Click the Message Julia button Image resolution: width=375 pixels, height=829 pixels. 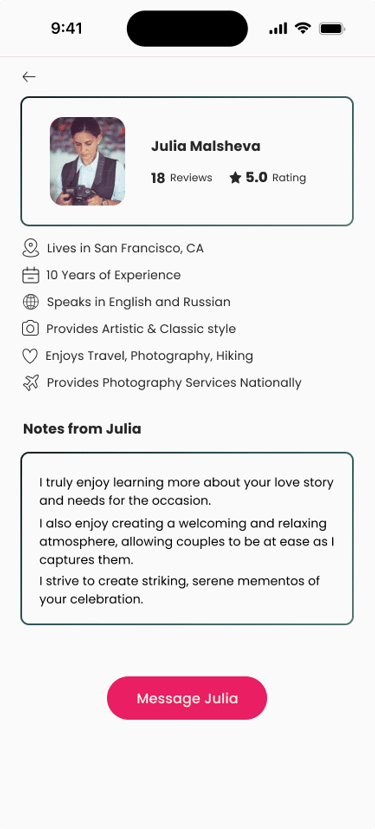(187, 698)
